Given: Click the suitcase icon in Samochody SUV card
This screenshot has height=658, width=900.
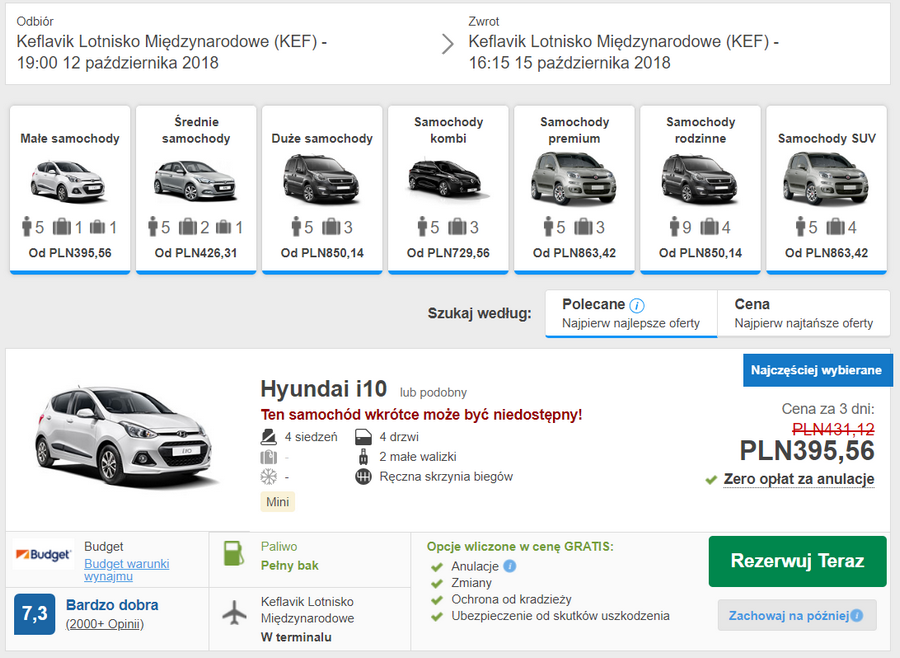Looking at the screenshot, I should [x=836, y=227].
